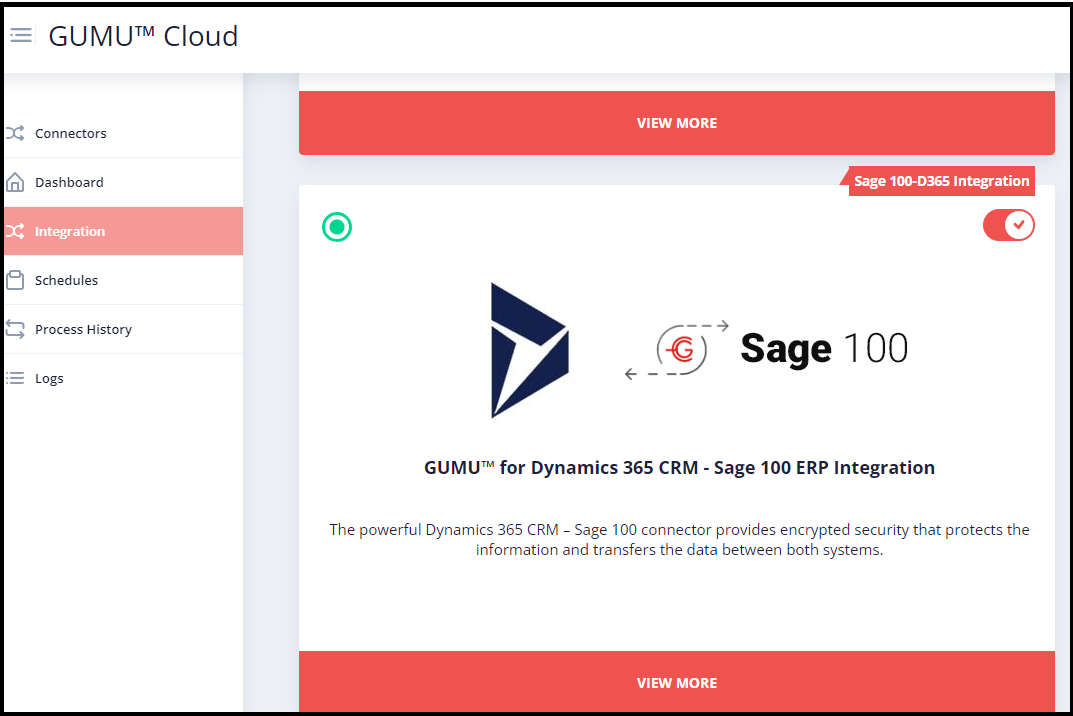Screen dimensions: 1073x716
Task: Click the Process History arrows icon
Action: click(x=16, y=328)
